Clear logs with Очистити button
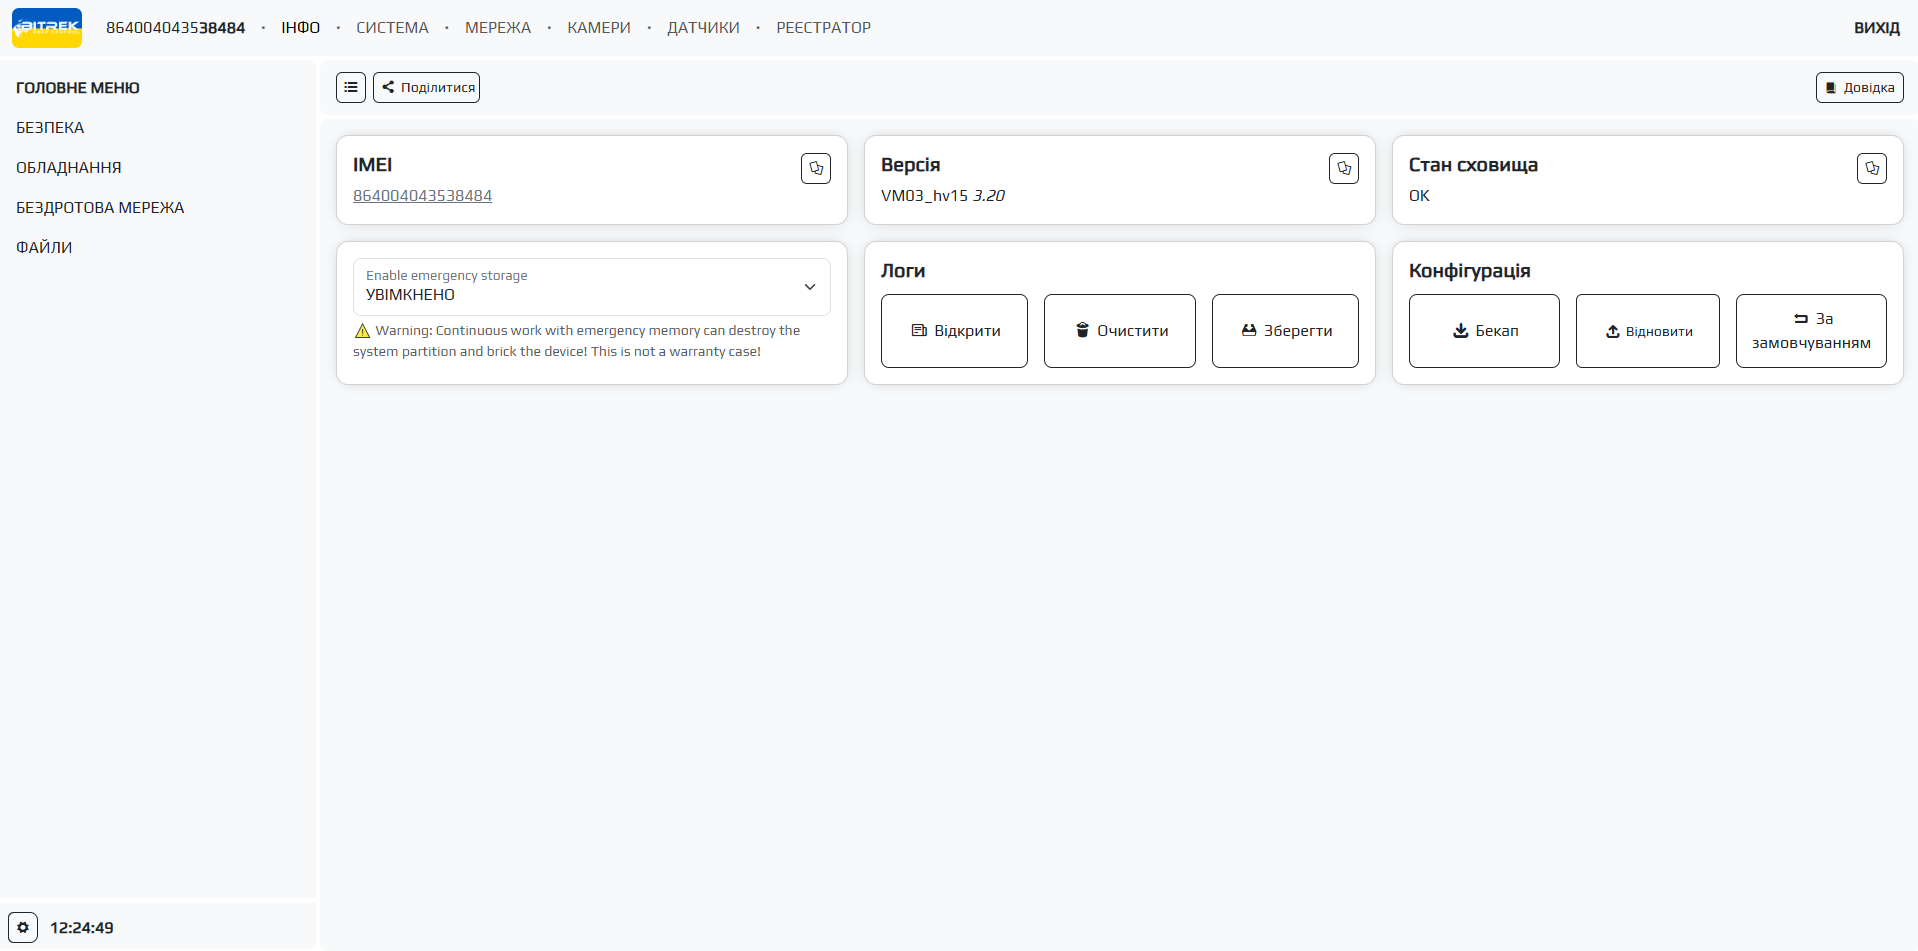The height and width of the screenshot is (951, 1918). click(1119, 331)
